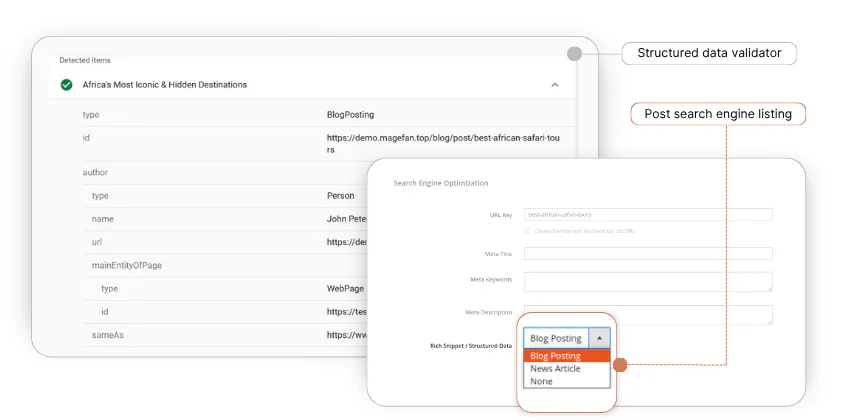The height and width of the screenshot is (420, 850).
Task: Focus the Meta Title input
Action: click(648, 254)
